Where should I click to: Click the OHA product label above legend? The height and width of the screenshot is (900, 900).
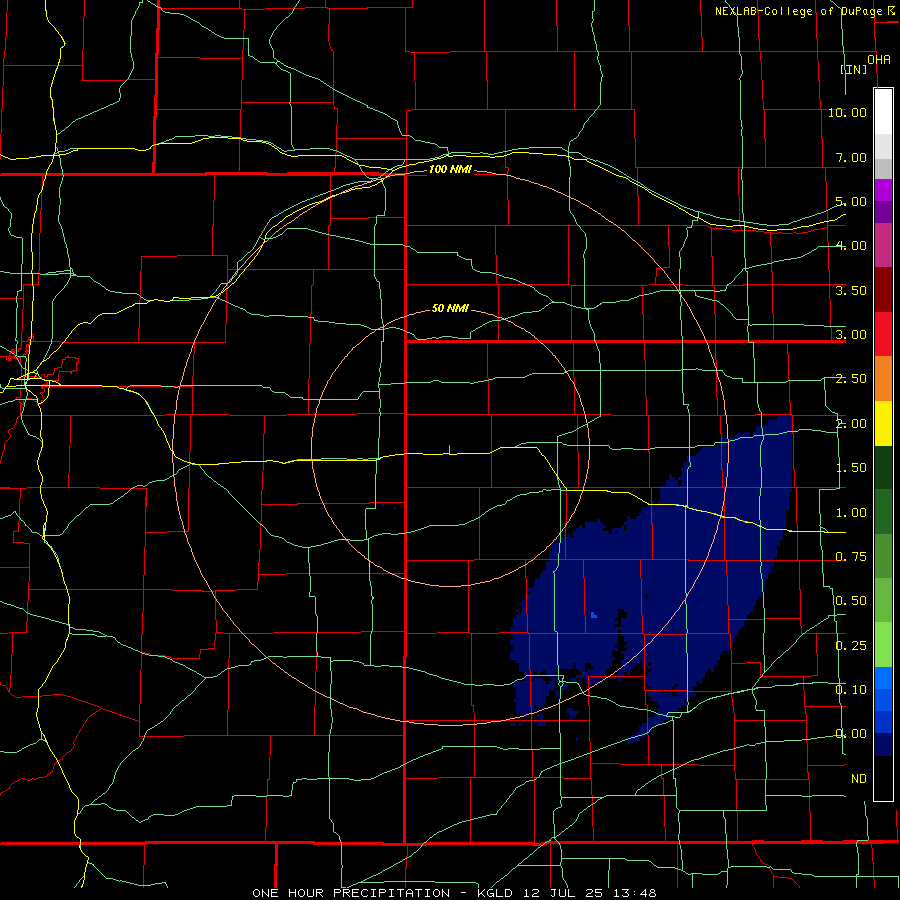[x=879, y=60]
